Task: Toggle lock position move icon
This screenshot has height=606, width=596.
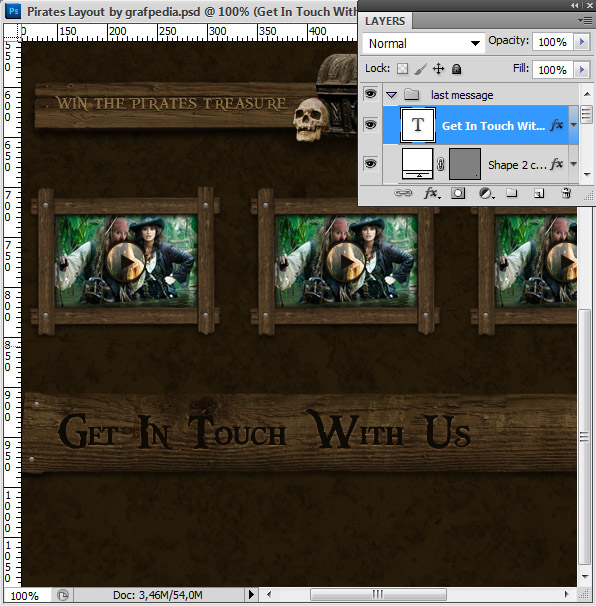Action: click(438, 69)
